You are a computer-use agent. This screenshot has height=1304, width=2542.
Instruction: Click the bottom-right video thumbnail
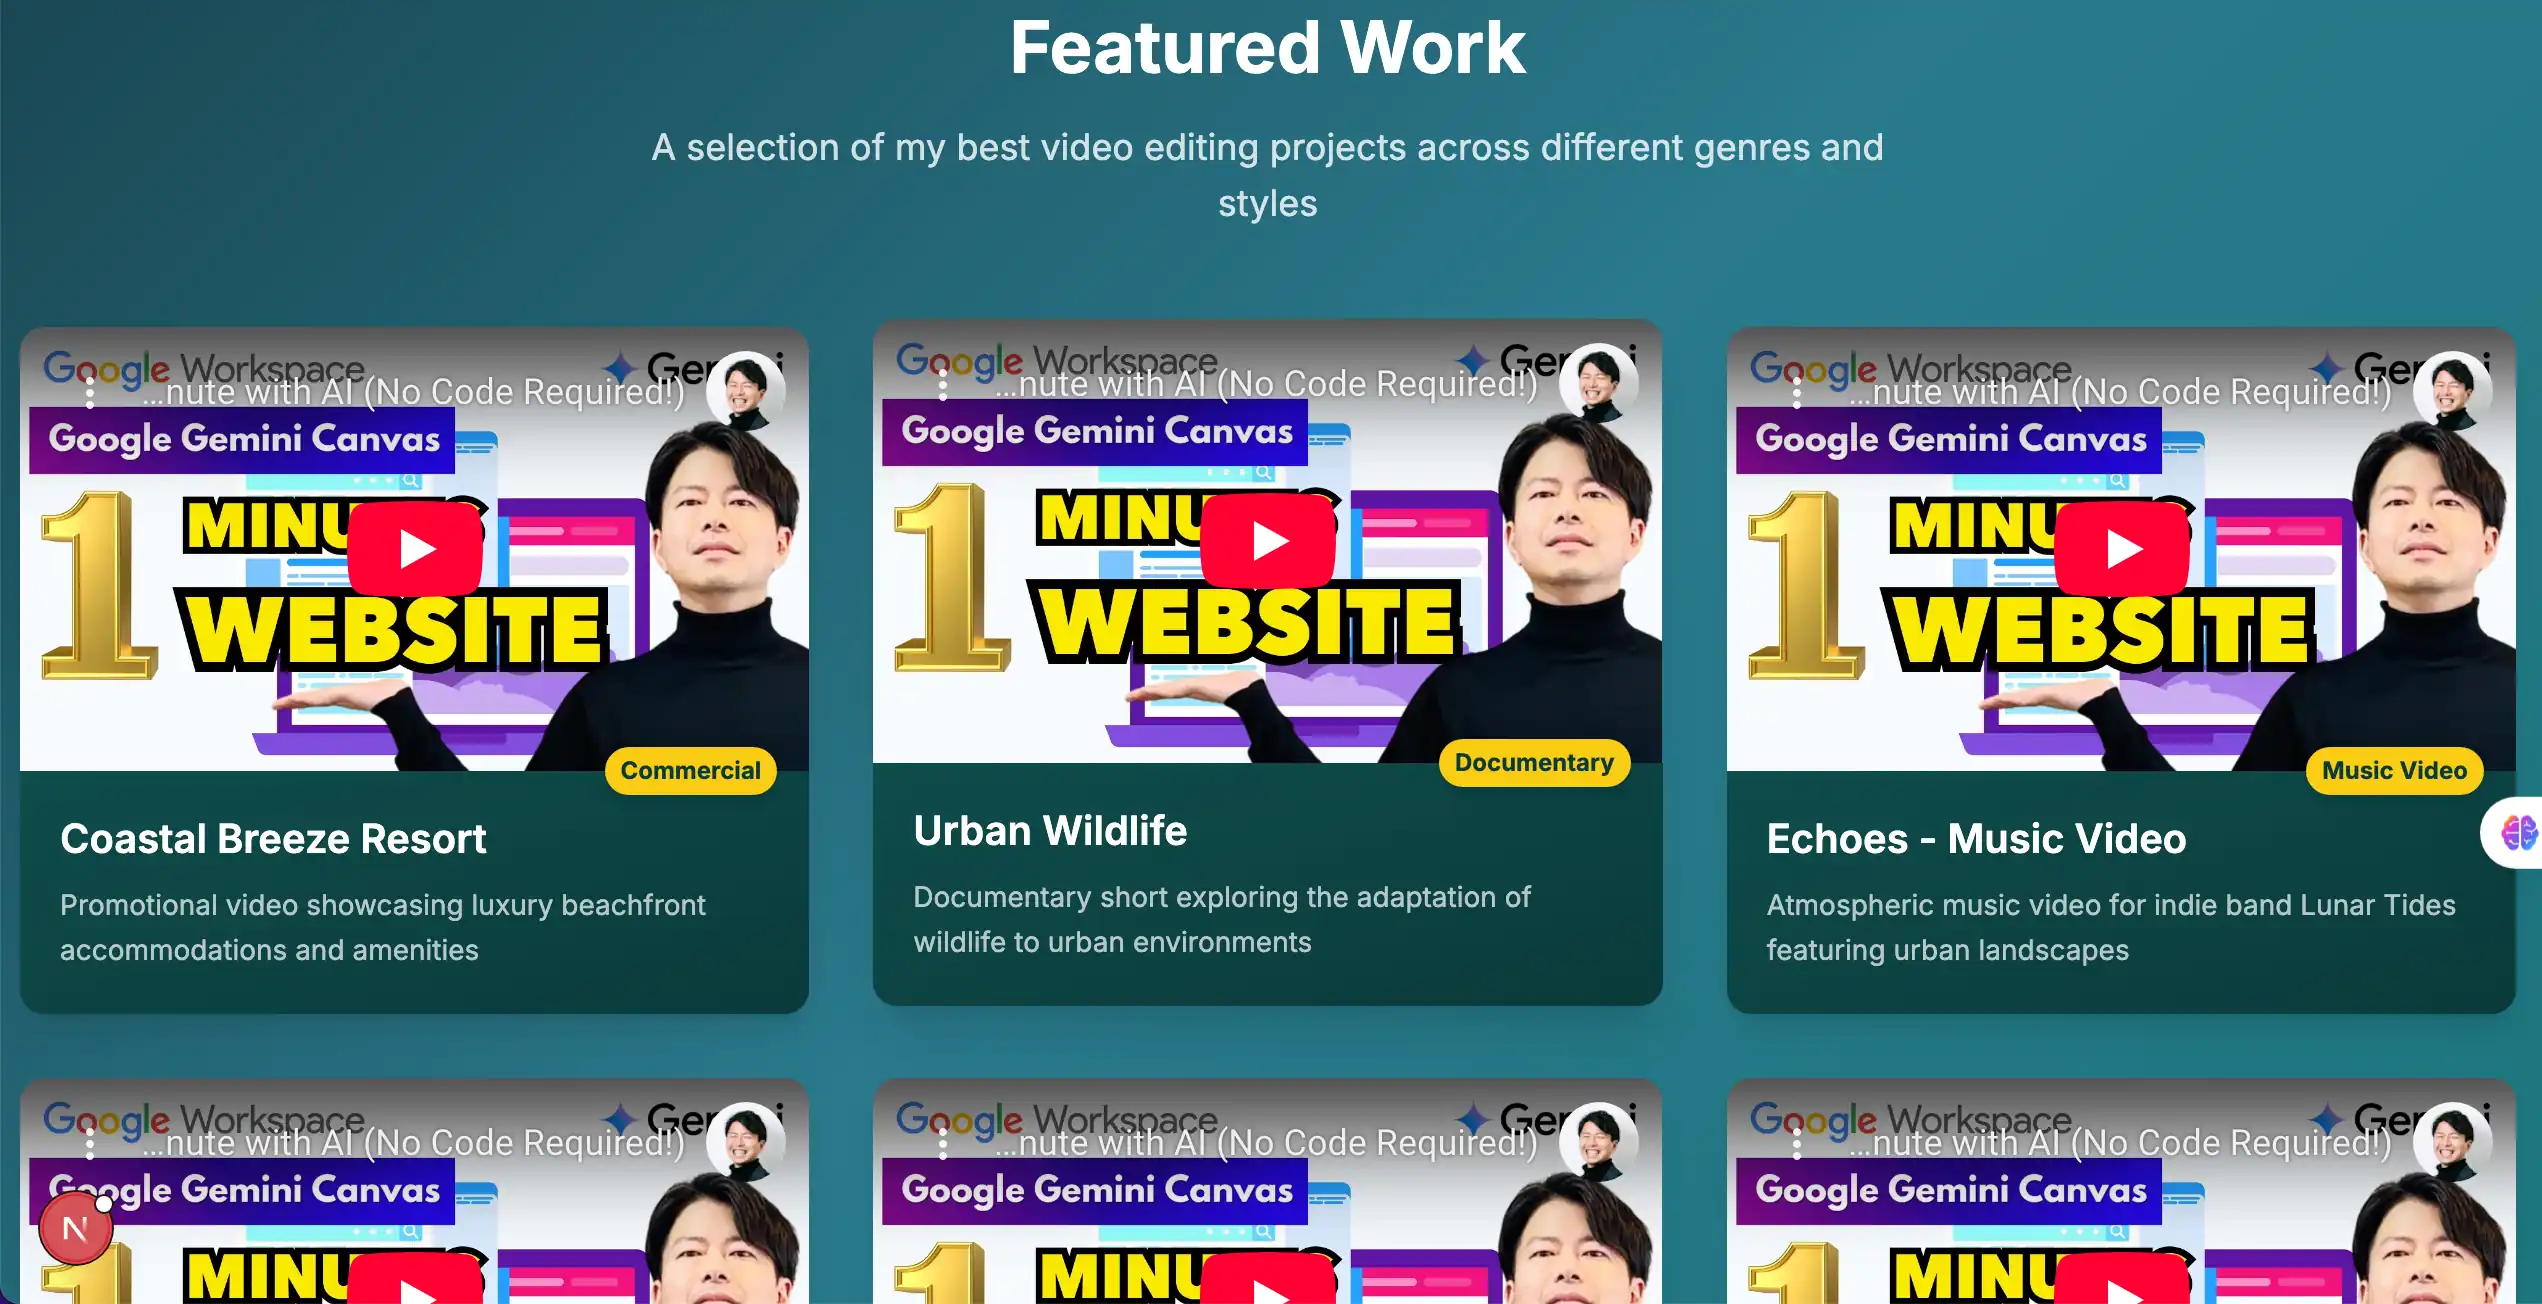tap(2122, 1191)
